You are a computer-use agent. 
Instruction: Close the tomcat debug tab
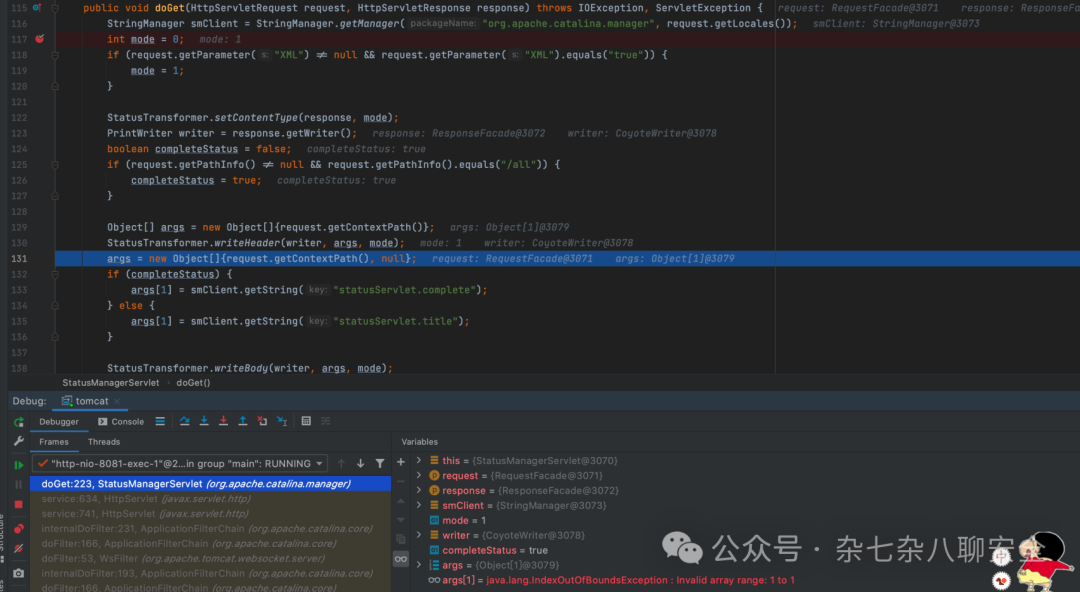click(x=117, y=401)
